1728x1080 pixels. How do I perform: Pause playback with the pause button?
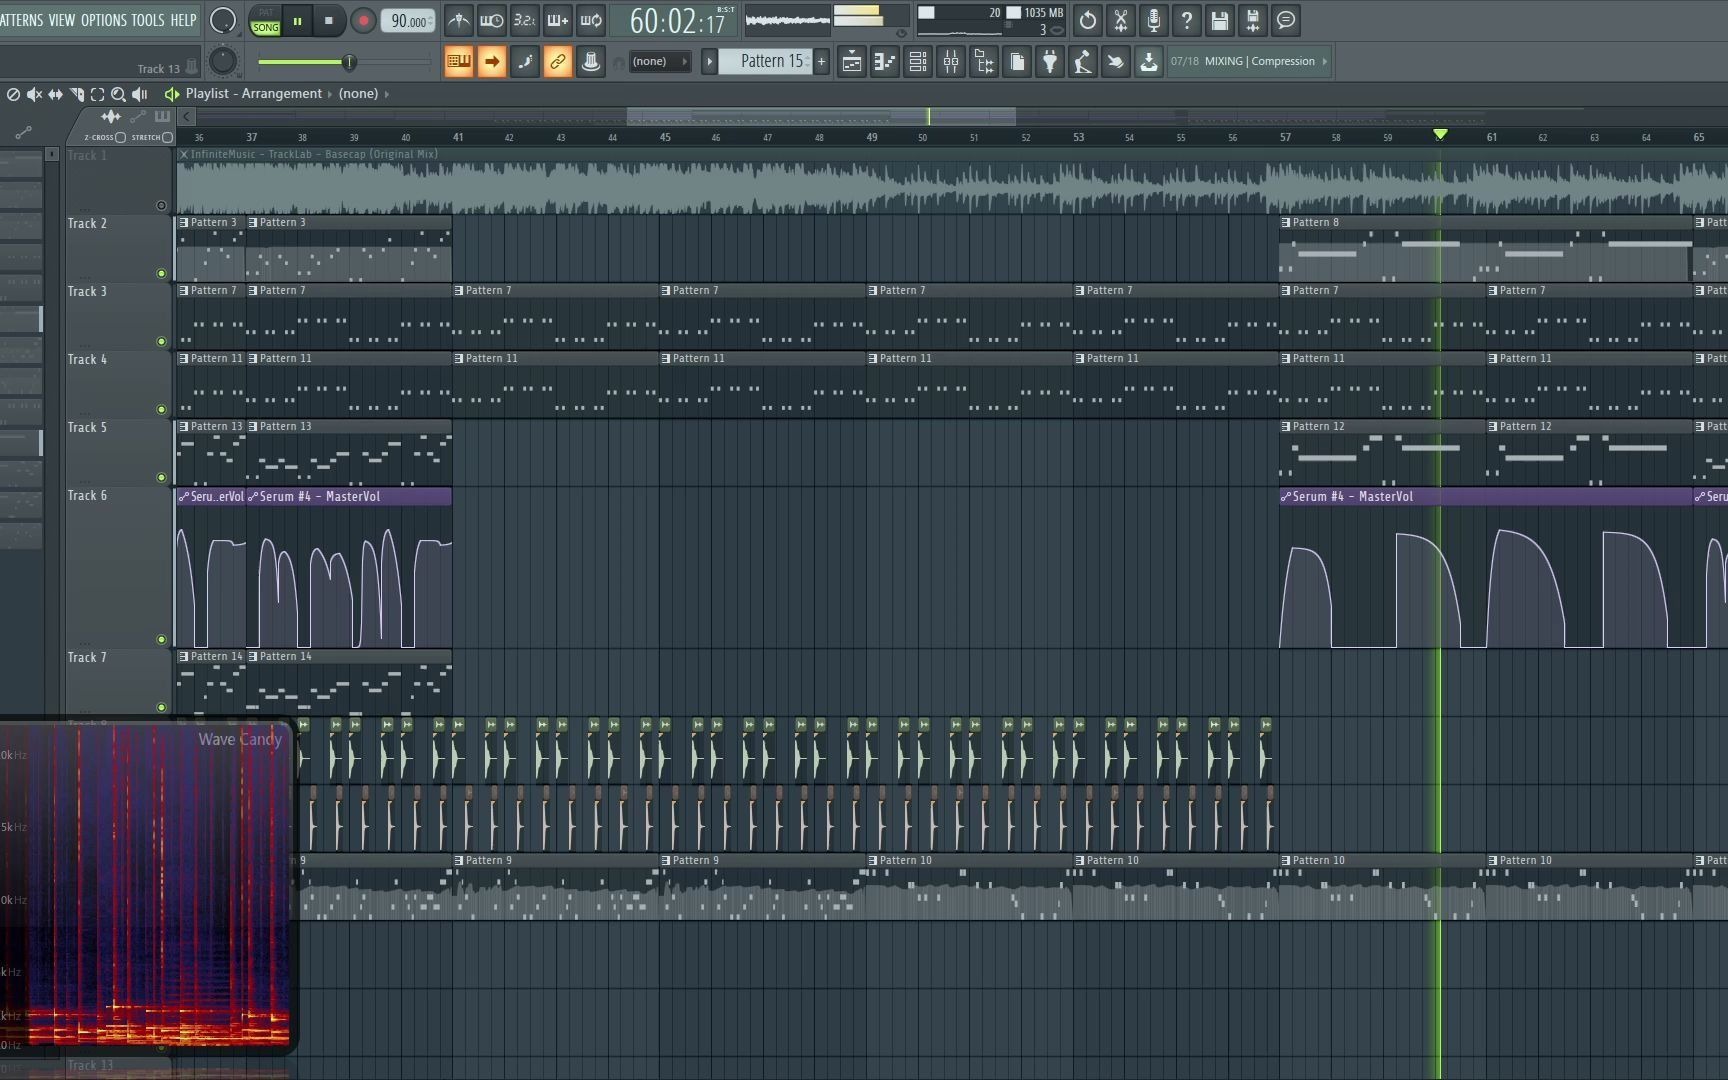(297, 20)
